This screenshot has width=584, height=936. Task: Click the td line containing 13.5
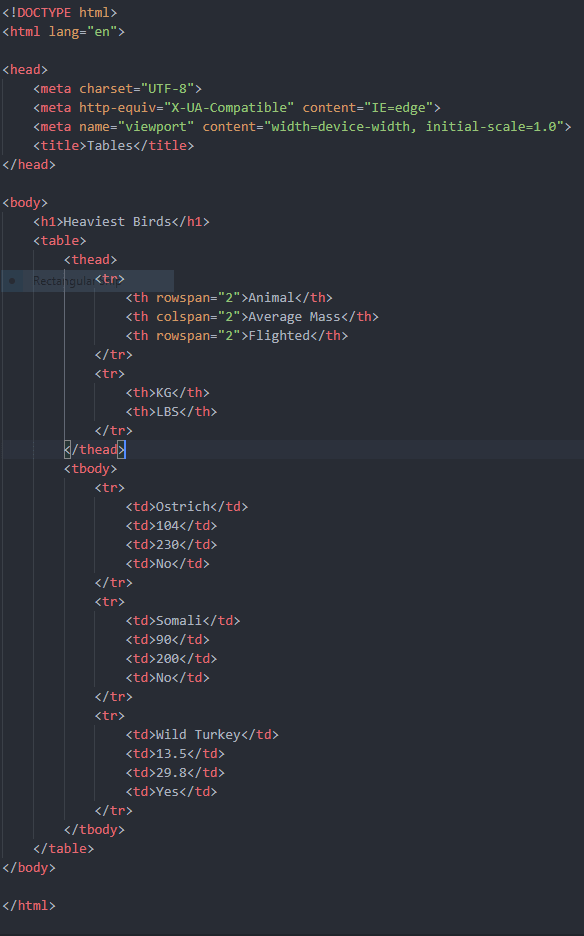click(175, 754)
